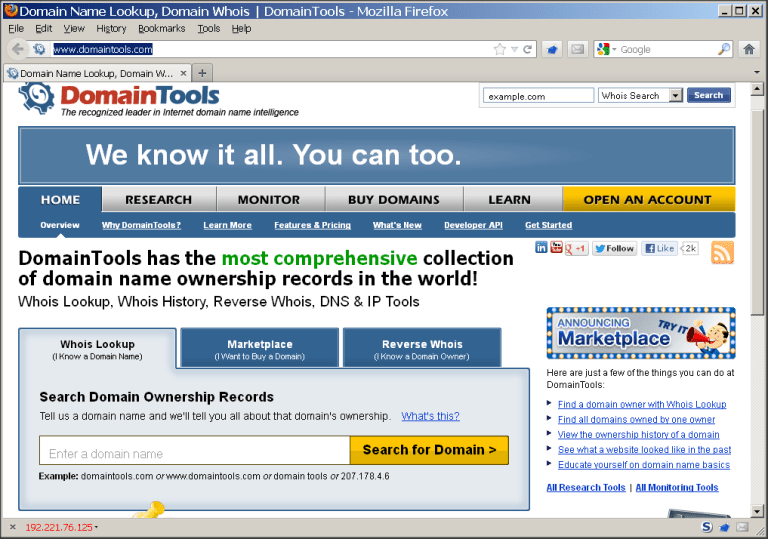Screen dimensions: 768x539
Task: Open the Tools menu
Action: click(x=209, y=28)
